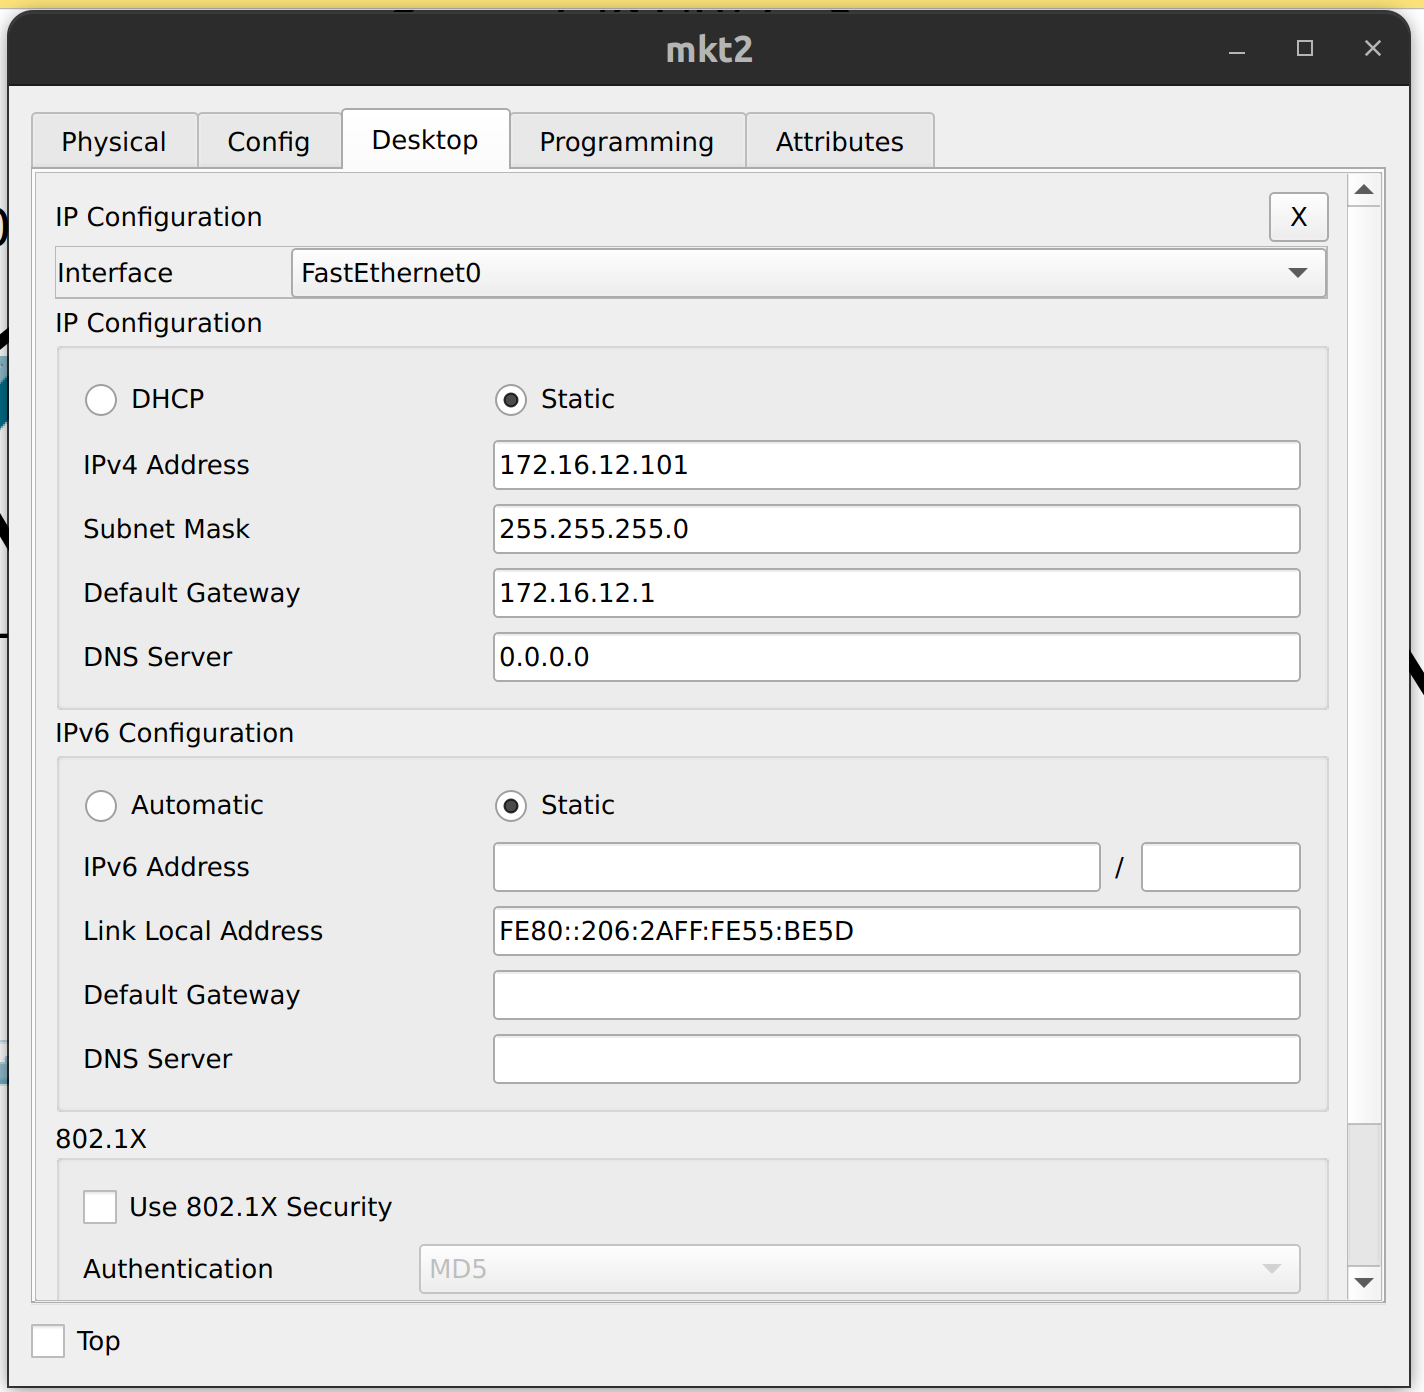Open the Authentication method dropdown
Image resolution: width=1424 pixels, height=1392 pixels.
(x=1272, y=1268)
